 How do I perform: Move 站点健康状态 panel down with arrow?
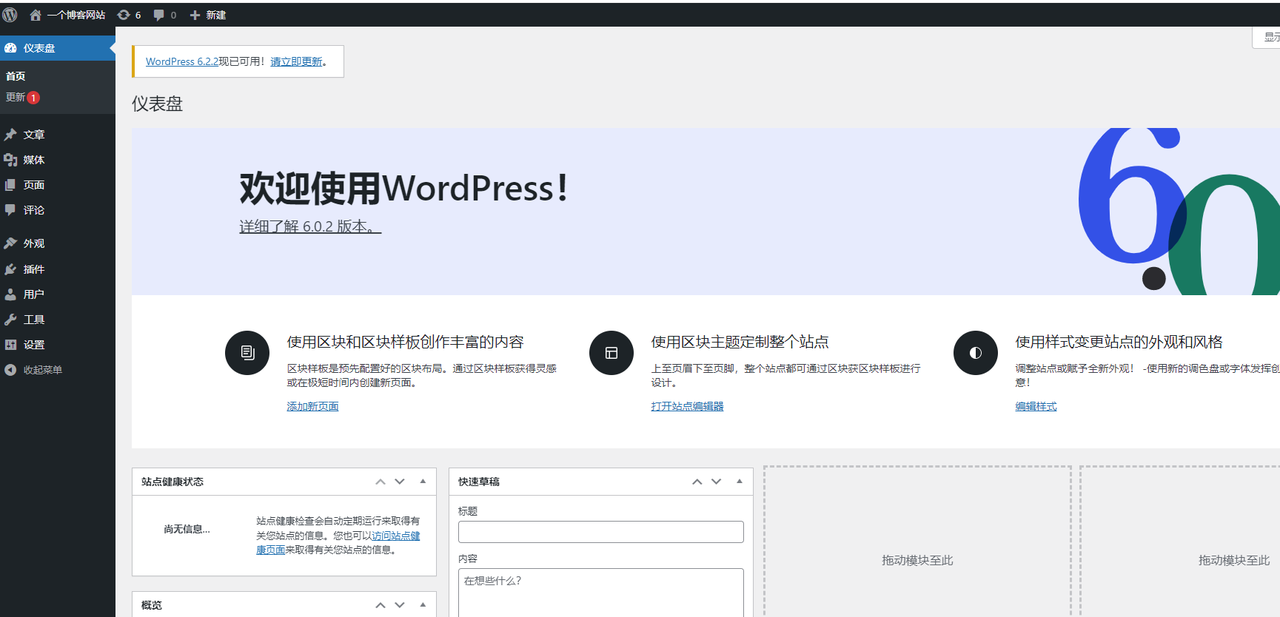click(x=400, y=481)
